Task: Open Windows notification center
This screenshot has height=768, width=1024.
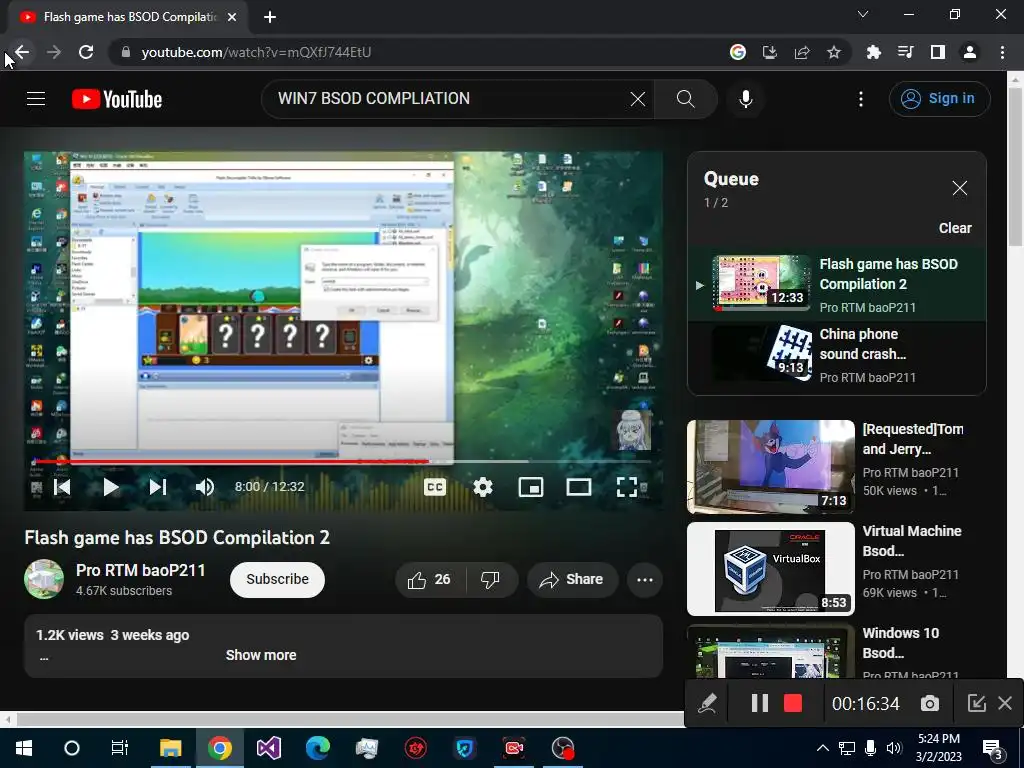Action: (993, 748)
